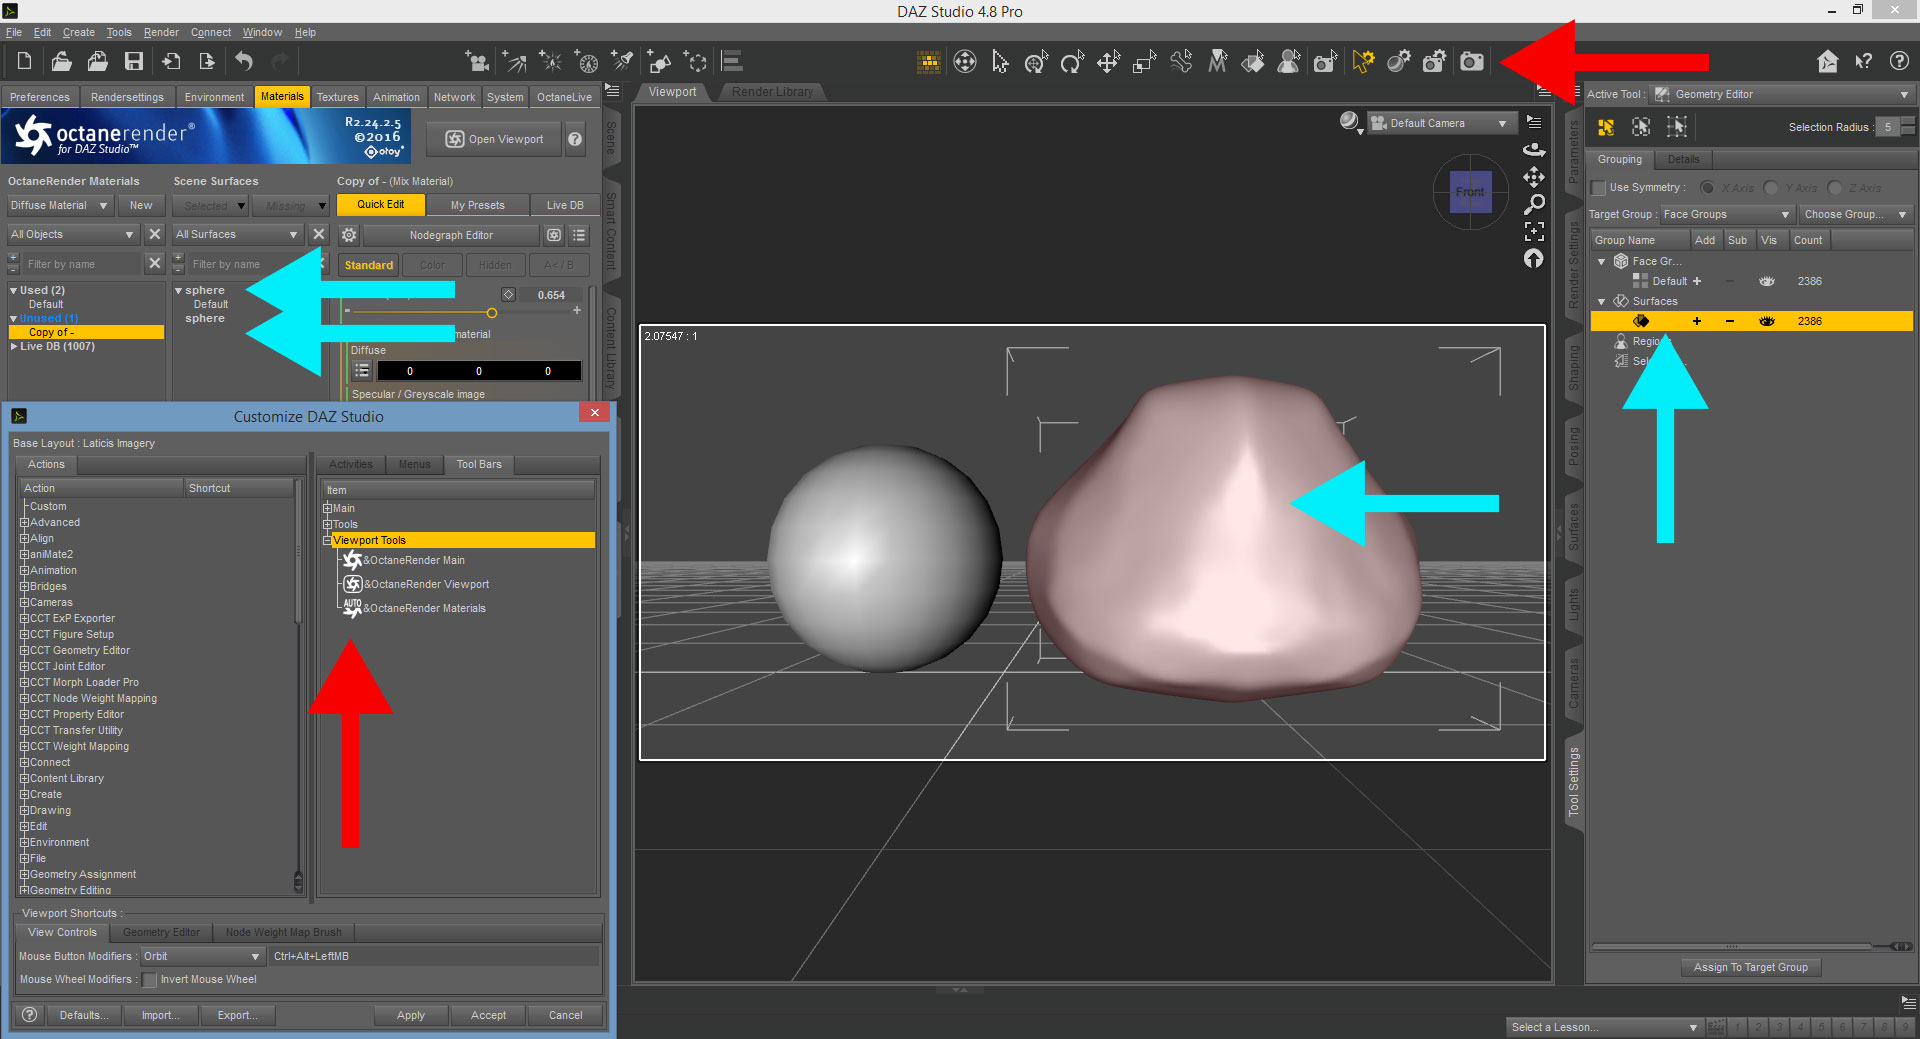Click the viewport reset camera icon
This screenshot has width=1920, height=1039.
click(1534, 259)
